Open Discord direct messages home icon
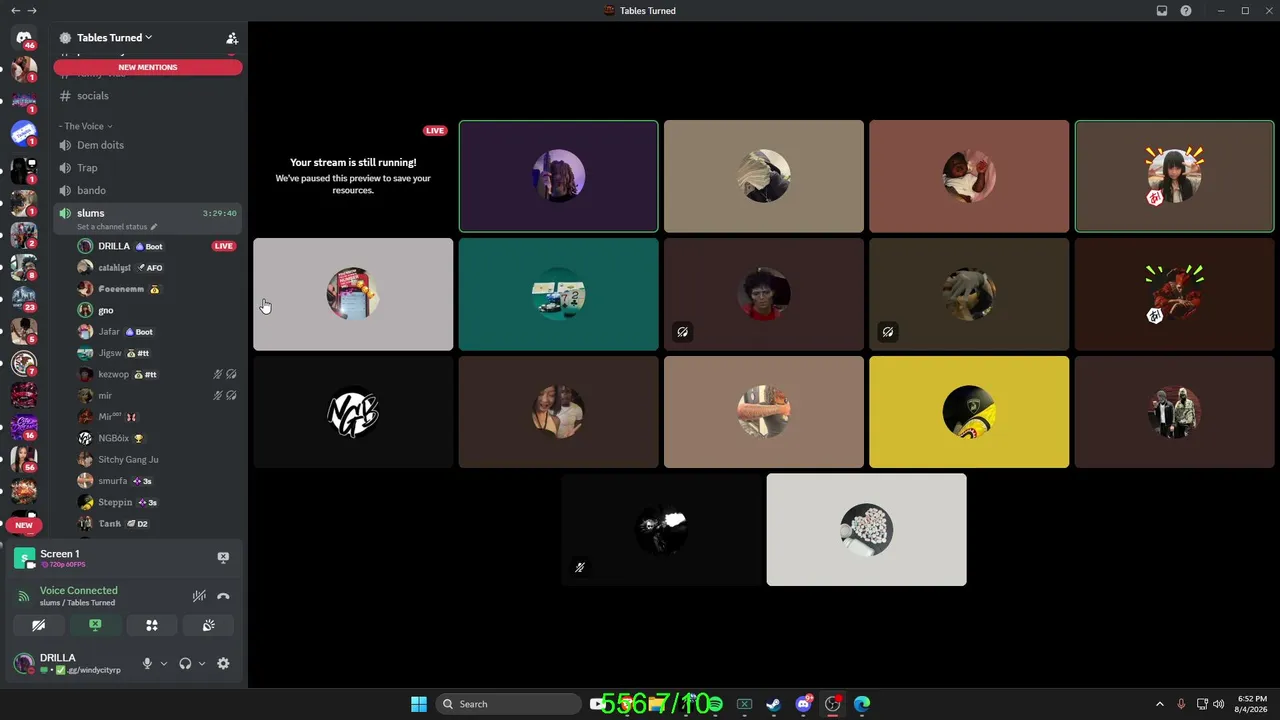 click(24, 37)
